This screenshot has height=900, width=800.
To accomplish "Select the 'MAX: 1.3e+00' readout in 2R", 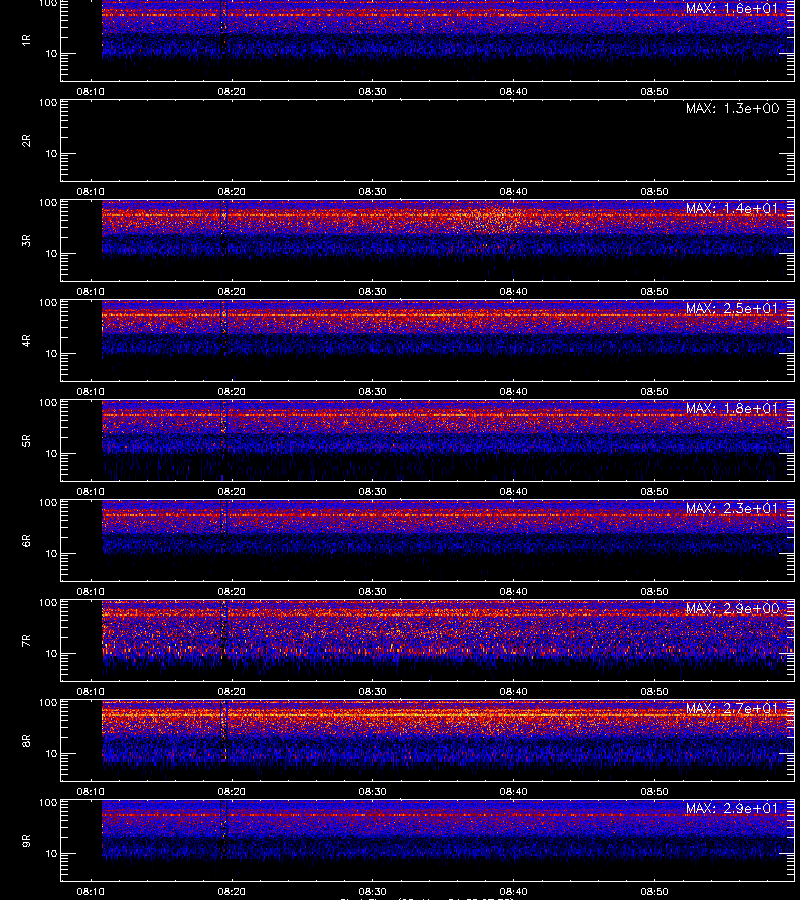I will click(732, 108).
